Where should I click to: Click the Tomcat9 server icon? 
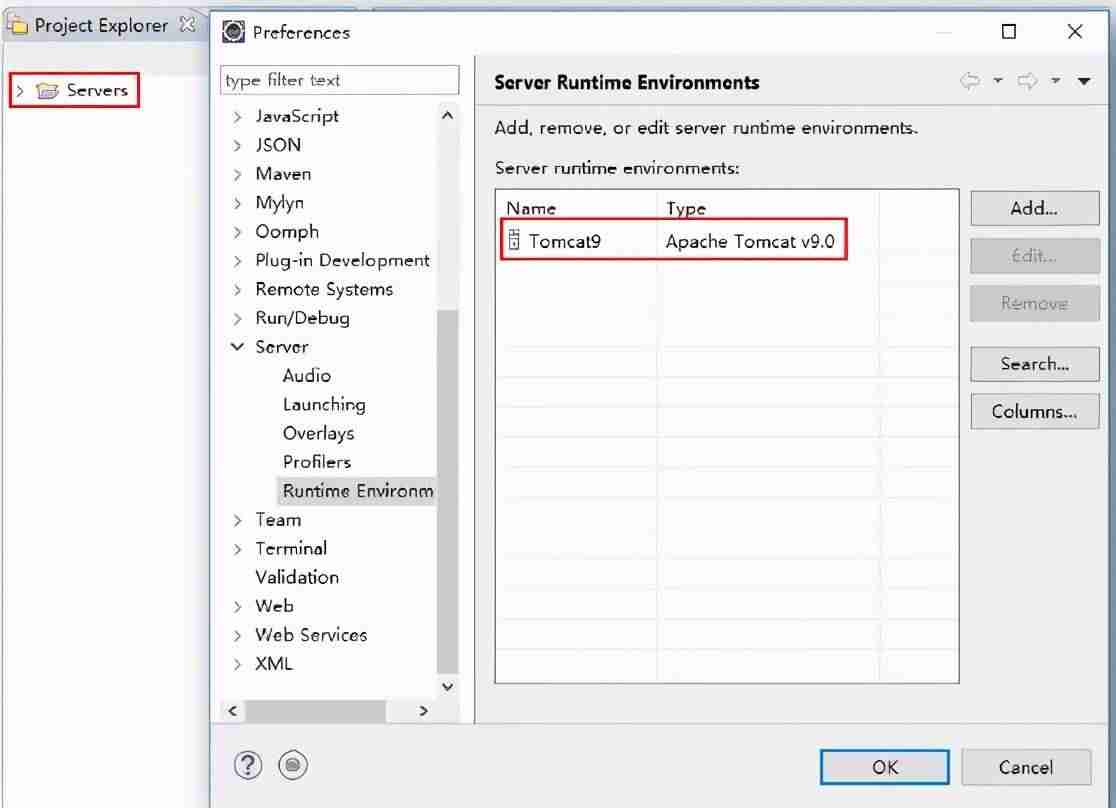(514, 240)
